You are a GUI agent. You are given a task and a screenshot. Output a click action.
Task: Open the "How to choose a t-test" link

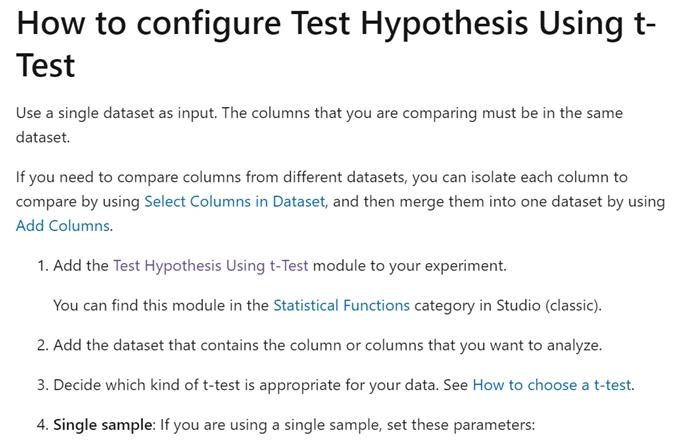tap(552, 384)
